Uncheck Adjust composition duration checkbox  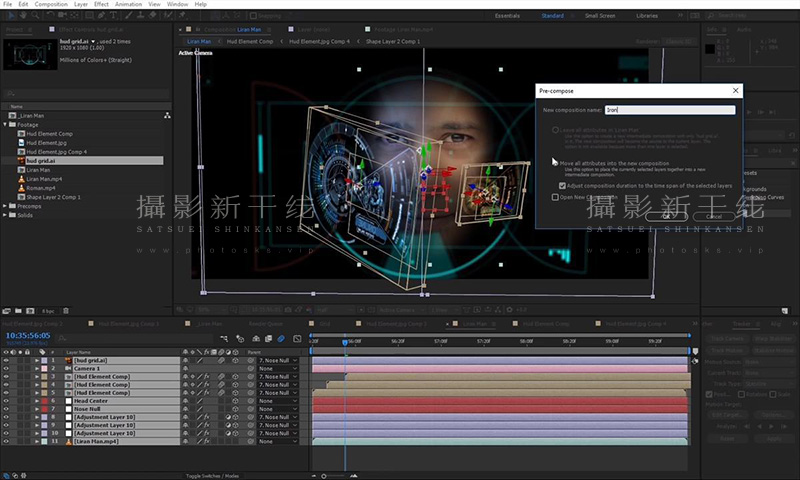pyautogui.click(x=562, y=186)
